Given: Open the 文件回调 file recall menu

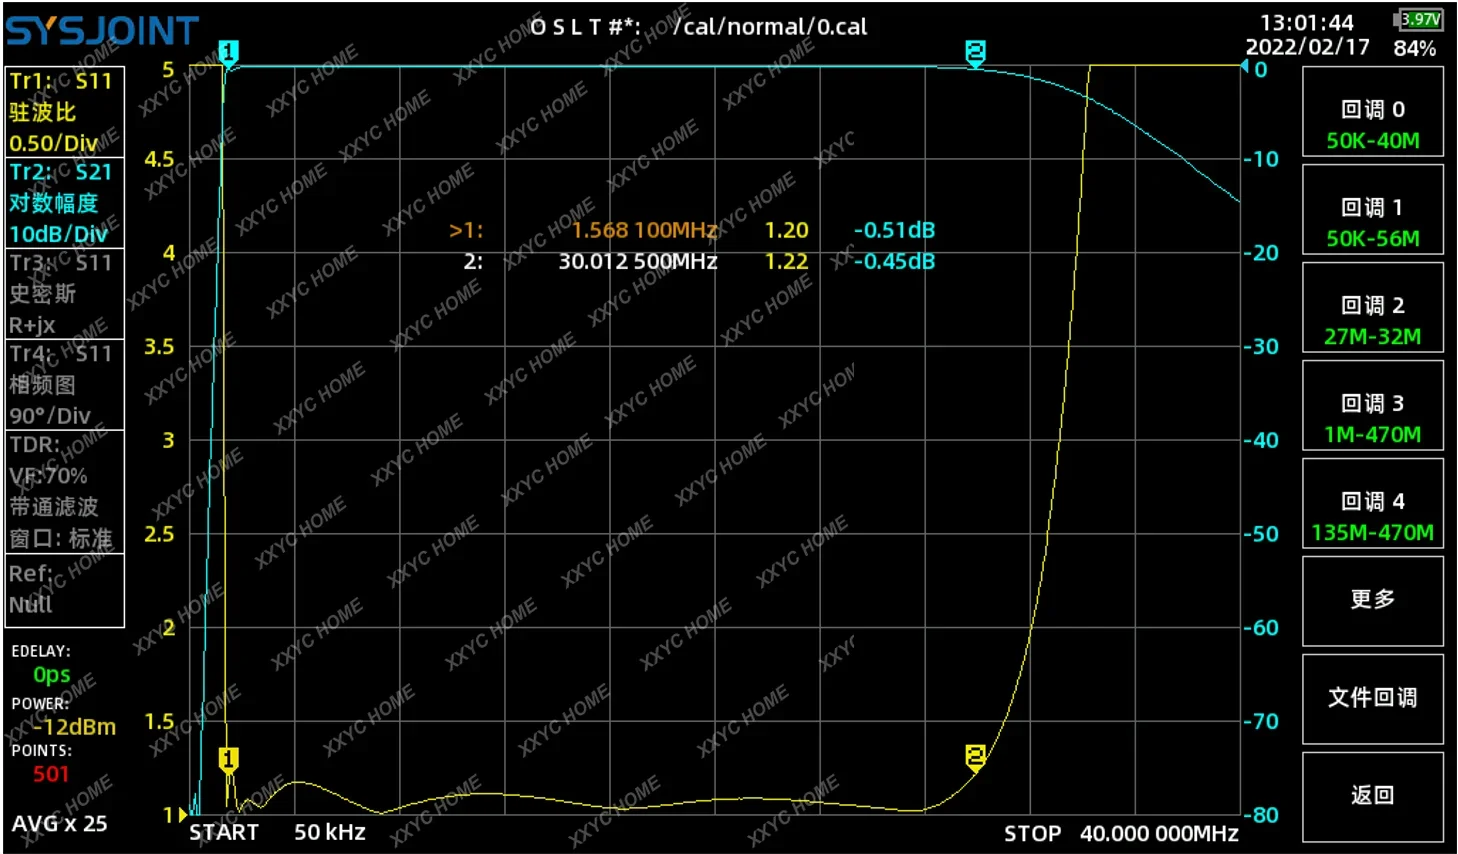Looking at the screenshot, I should 1372,698.
